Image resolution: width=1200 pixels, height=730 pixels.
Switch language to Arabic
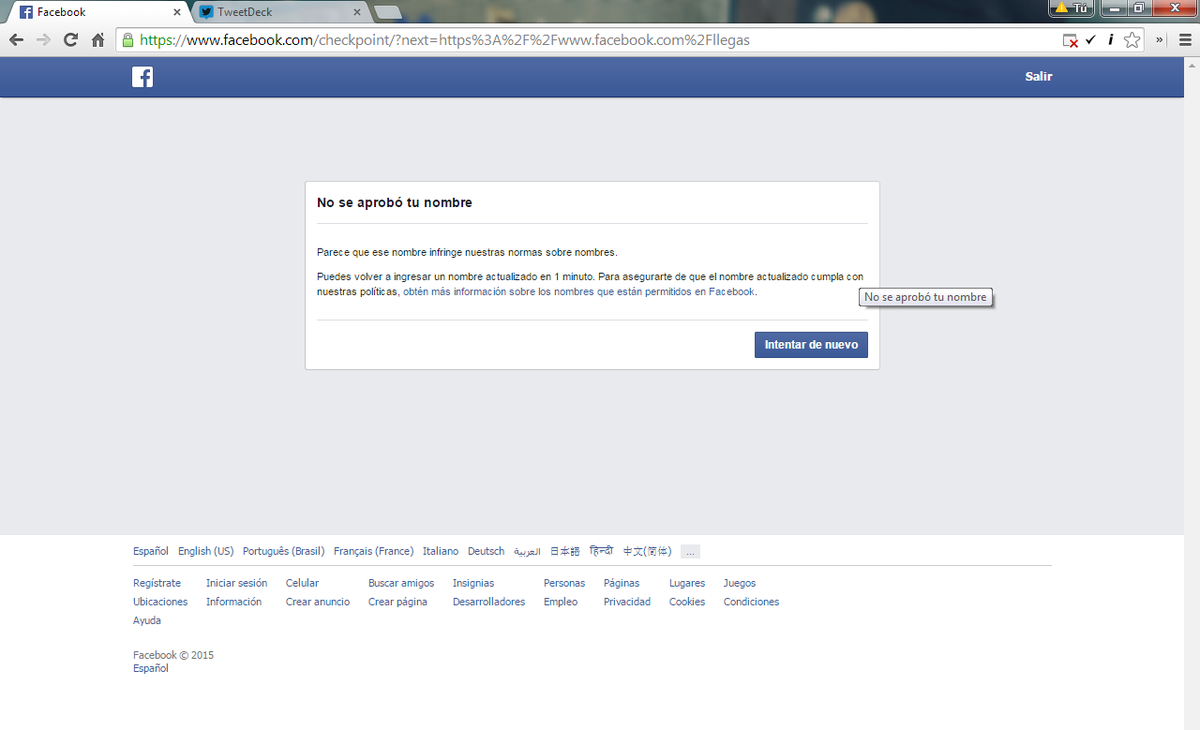click(x=527, y=551)
